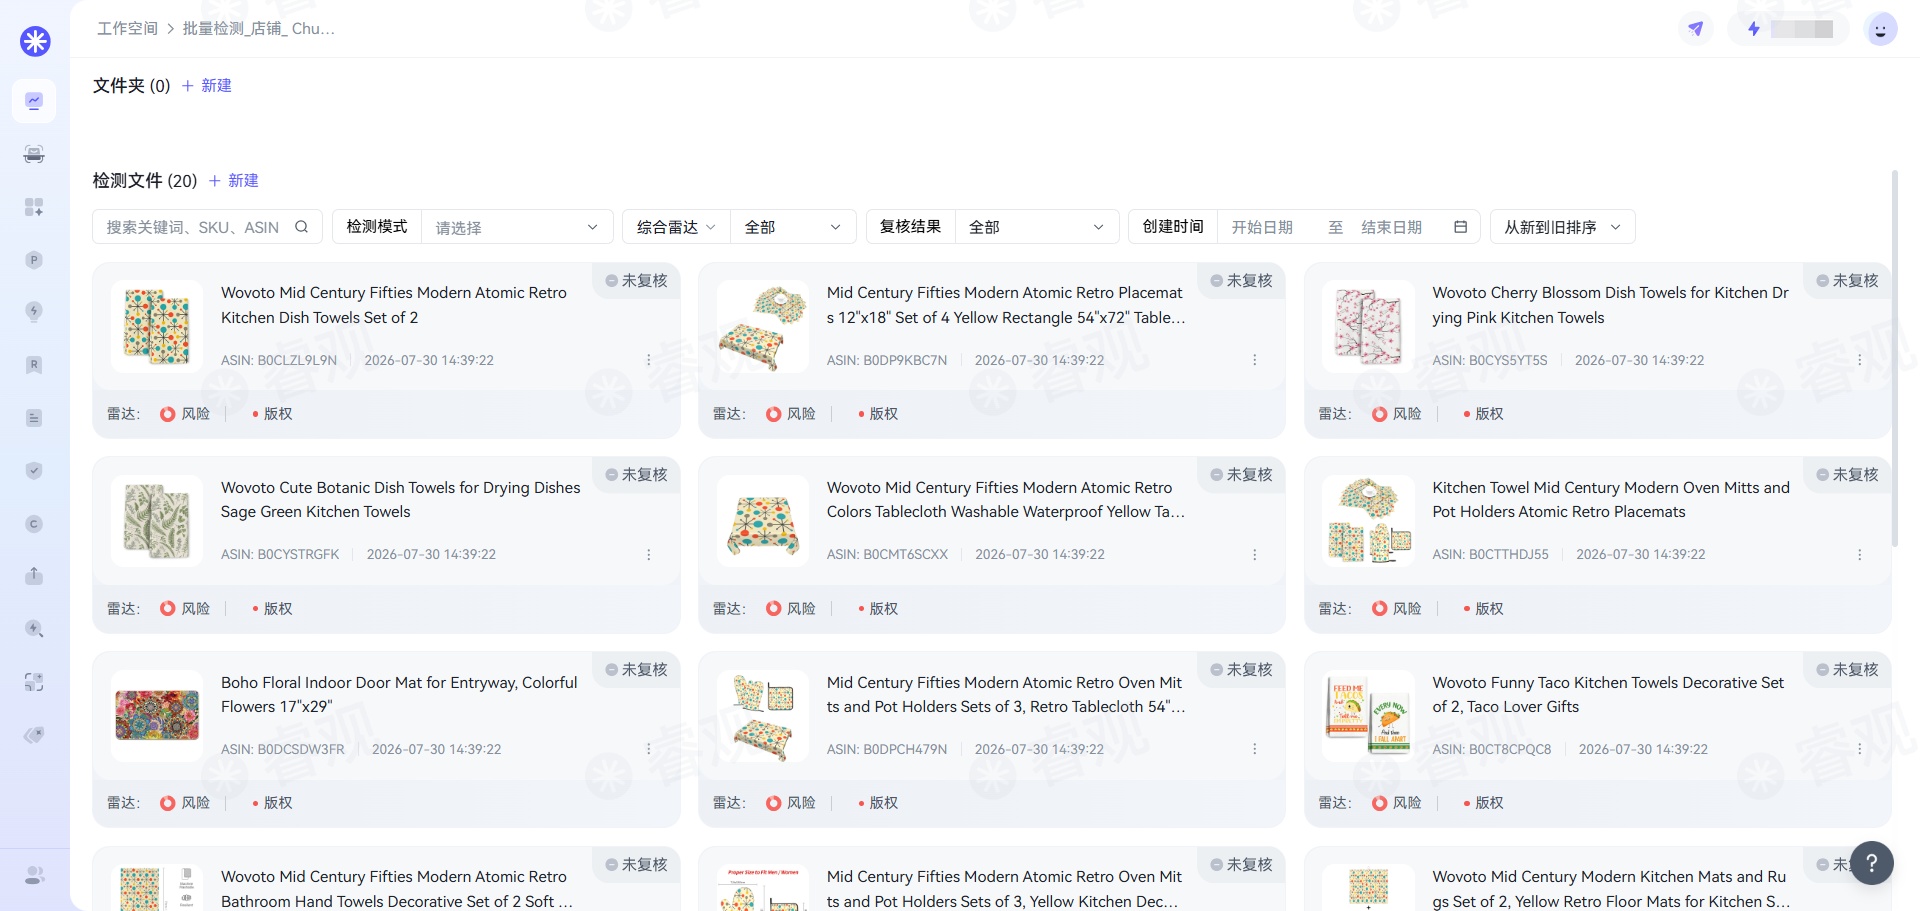Open the cherry blossom towels thumbnail
The height and width of the screenshot is (911, 1920).
[x=1368, y=326]
